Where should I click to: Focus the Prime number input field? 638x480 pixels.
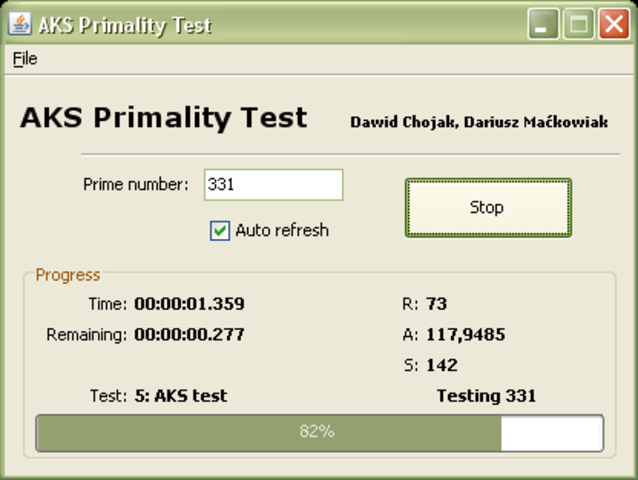(x=273, y=185)
